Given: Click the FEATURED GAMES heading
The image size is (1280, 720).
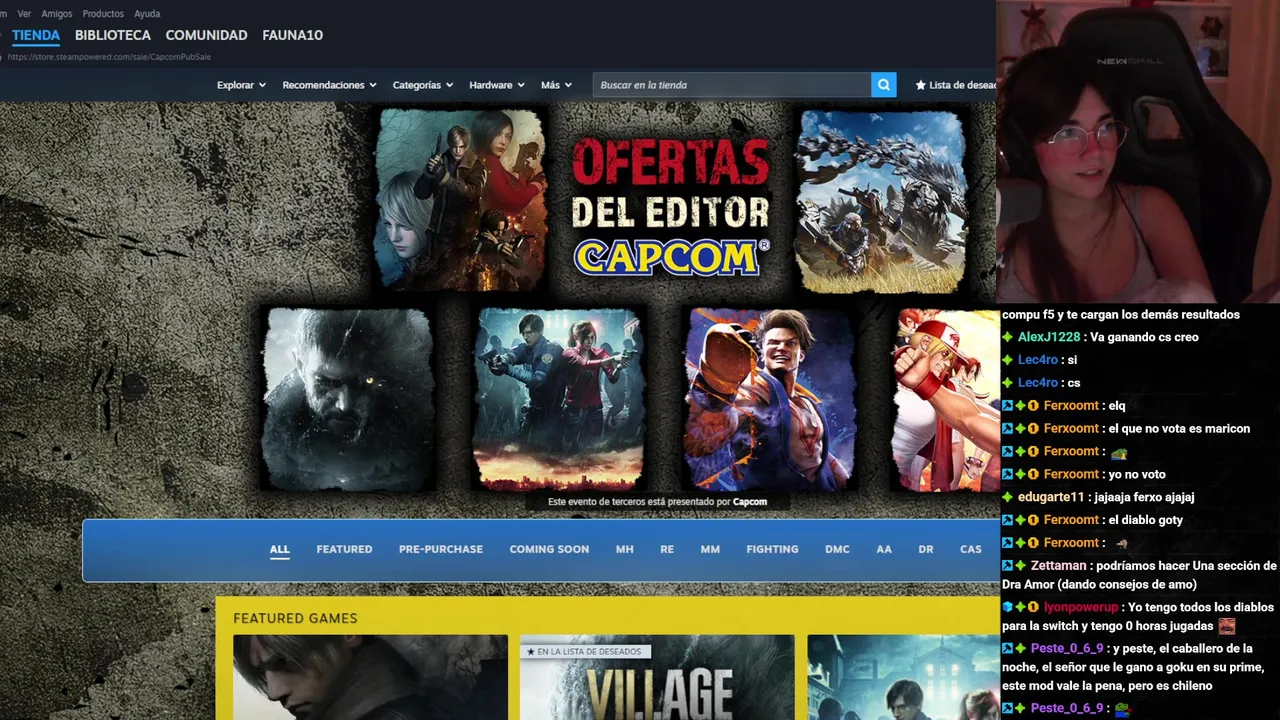Looking at the screenshot, I should click(295, 618).
